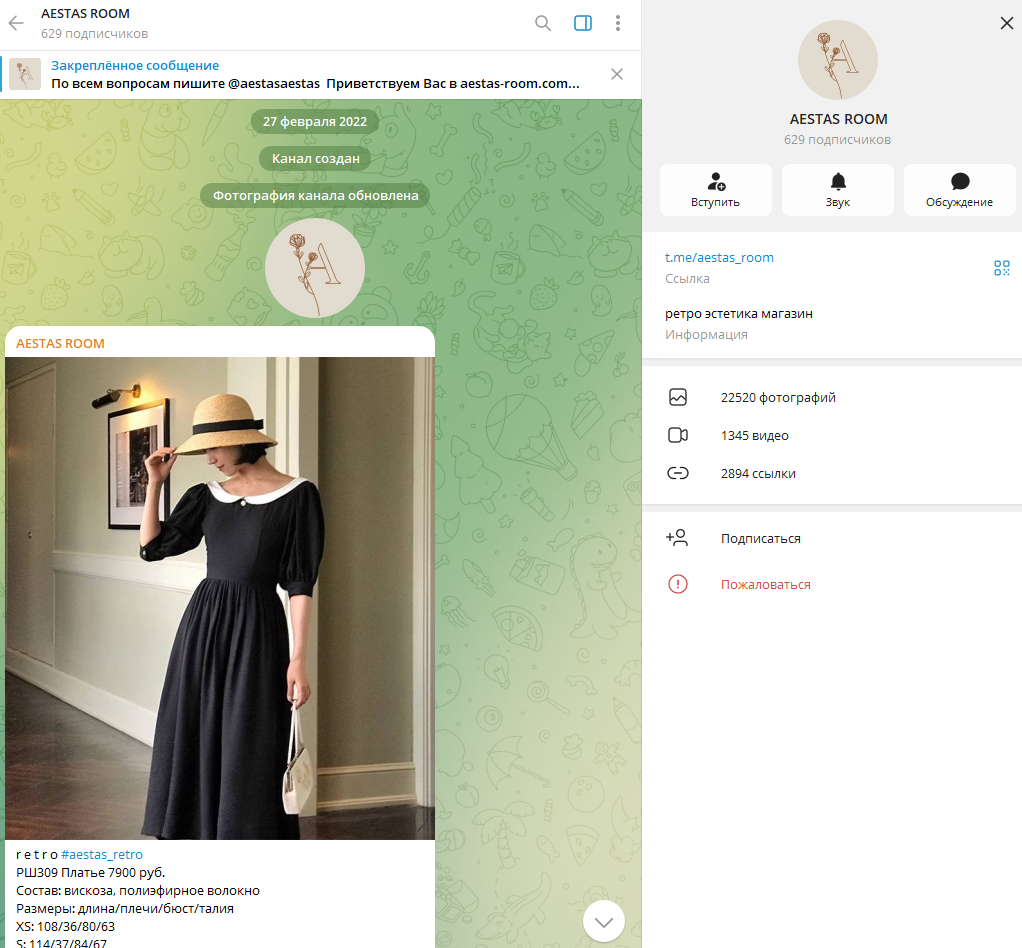Click the 'AESTAS ROOM' post author name
This screenshot has height=948, width=1022.
[60, 344]
